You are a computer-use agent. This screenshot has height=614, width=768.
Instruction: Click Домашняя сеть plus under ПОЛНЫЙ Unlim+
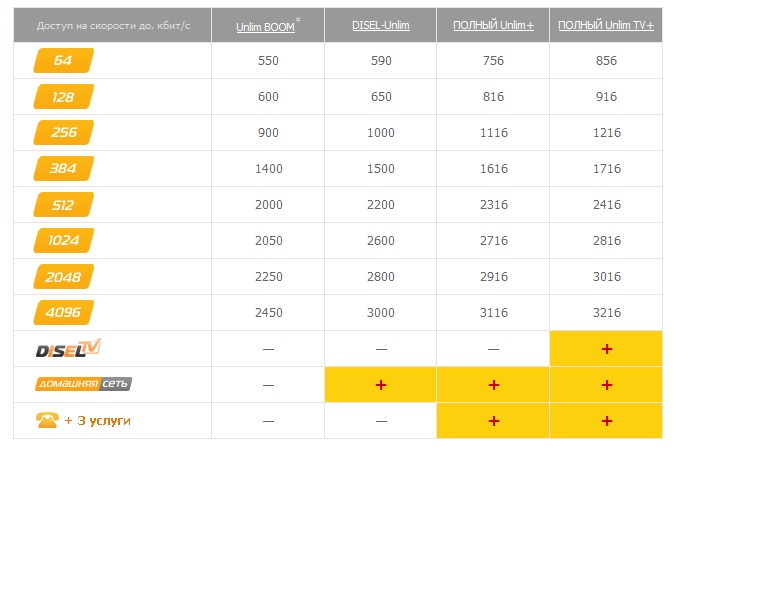coord(494,385)
